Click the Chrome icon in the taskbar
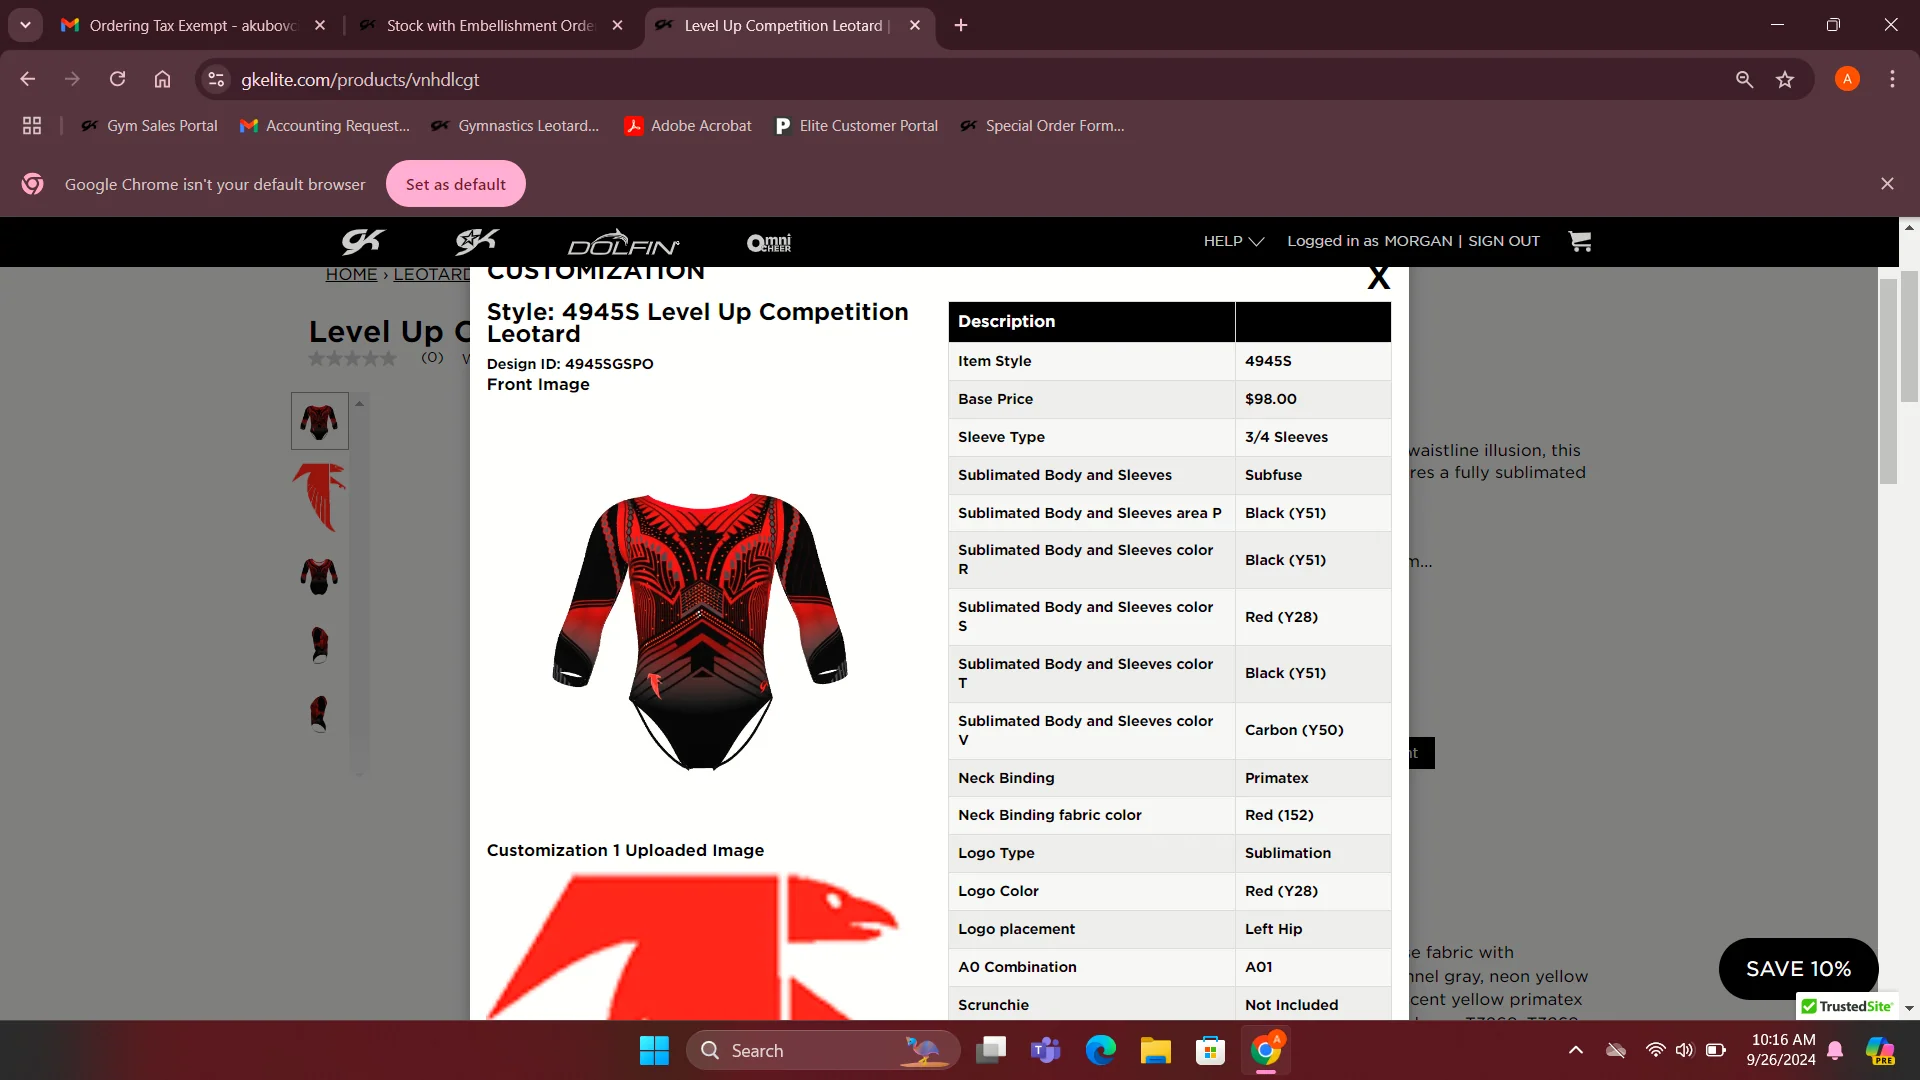Viewport: 1920px width, 1080px height. pyautogui.click(x=1266, y=1050)
